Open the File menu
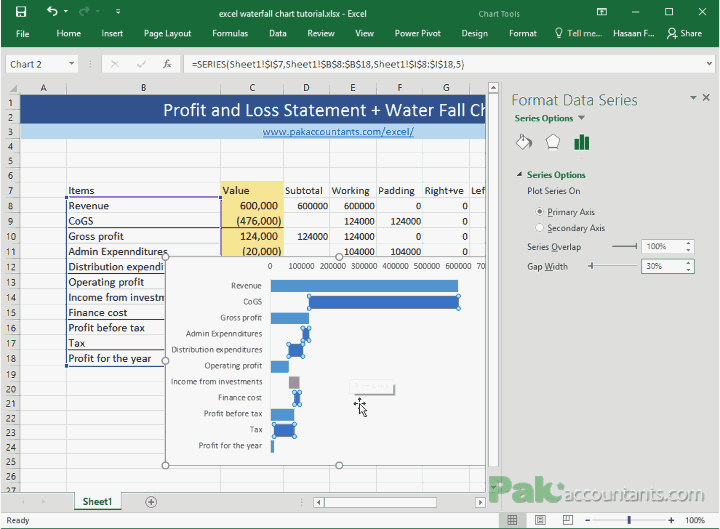720x529 pixels. [x=22, y=34]
